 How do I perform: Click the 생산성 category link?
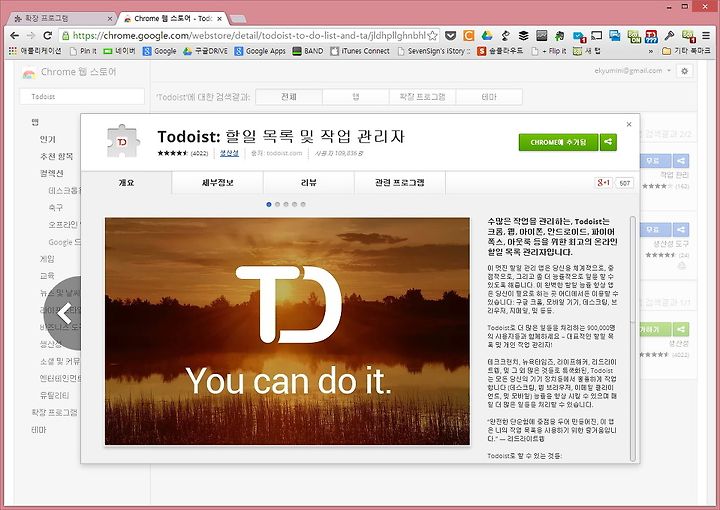pyautogui.click(x=229, y=153)
